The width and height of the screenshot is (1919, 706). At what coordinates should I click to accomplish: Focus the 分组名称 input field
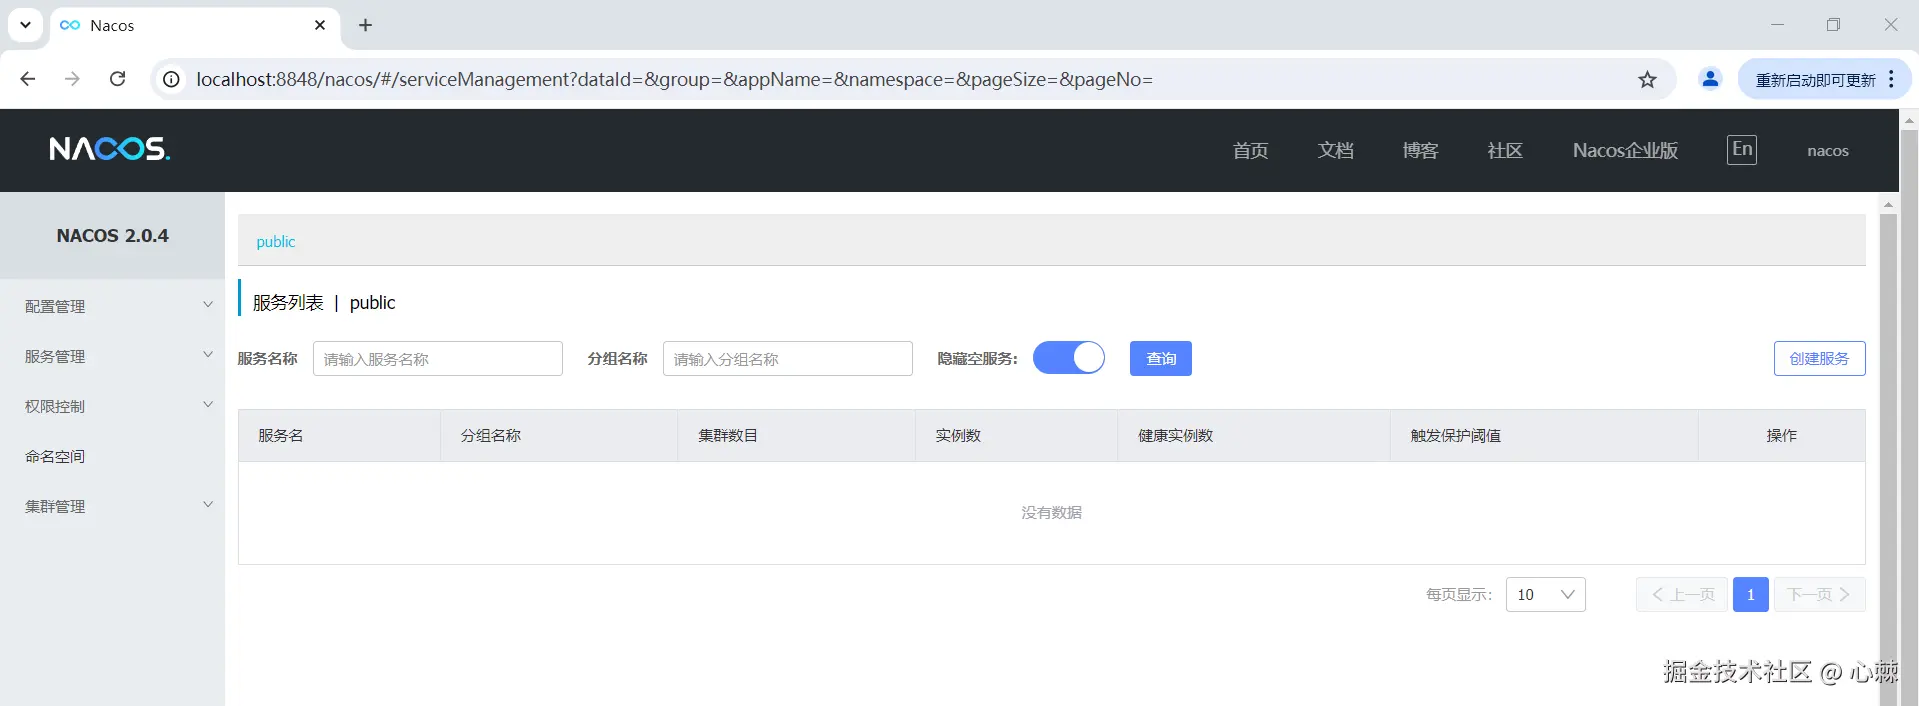coord(788,358)
